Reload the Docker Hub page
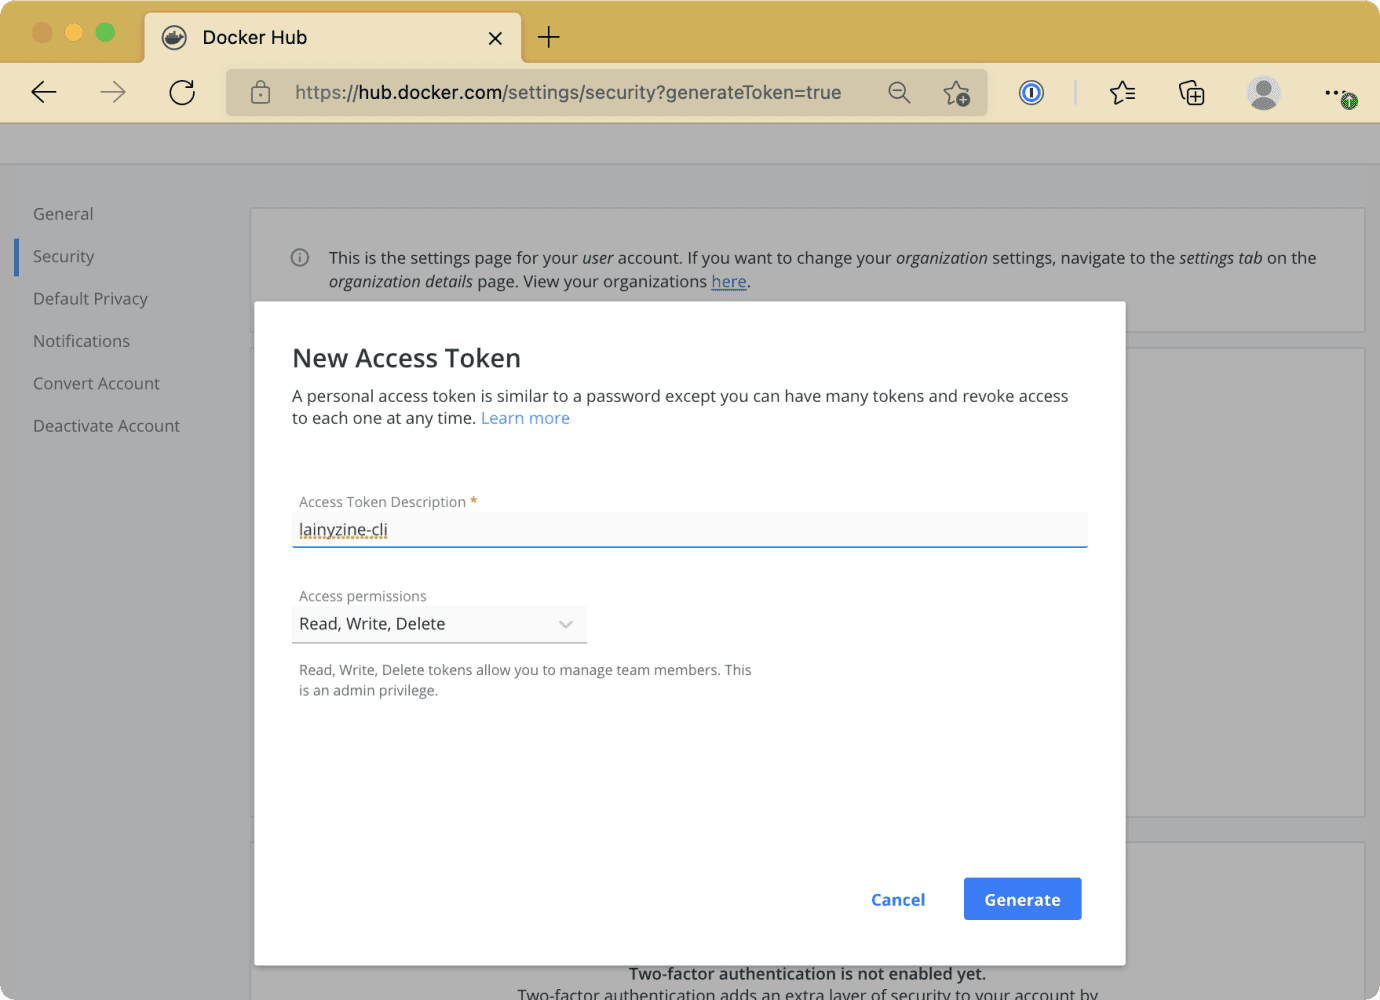Viewport: 1380px width, 1000px height. (182, 93)
